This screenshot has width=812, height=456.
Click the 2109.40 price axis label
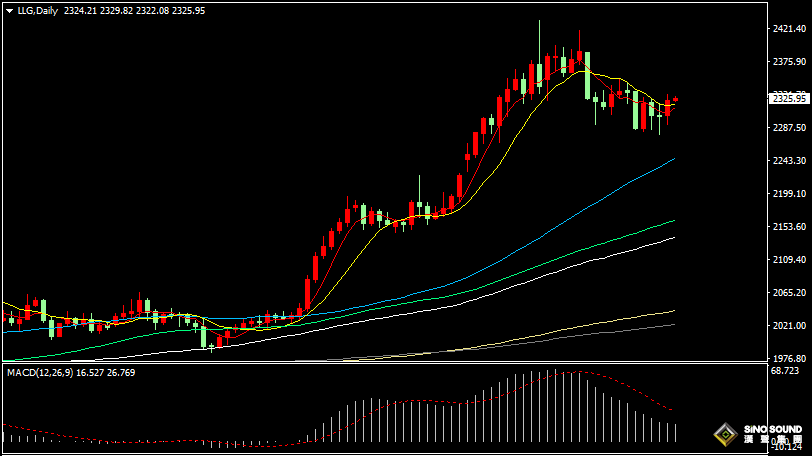coord(789,260)
